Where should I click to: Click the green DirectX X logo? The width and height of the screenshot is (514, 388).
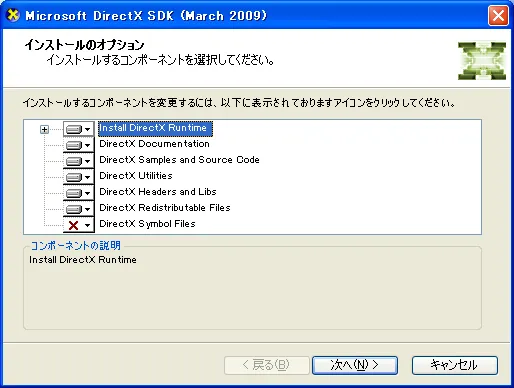click(x=482, y=61)
